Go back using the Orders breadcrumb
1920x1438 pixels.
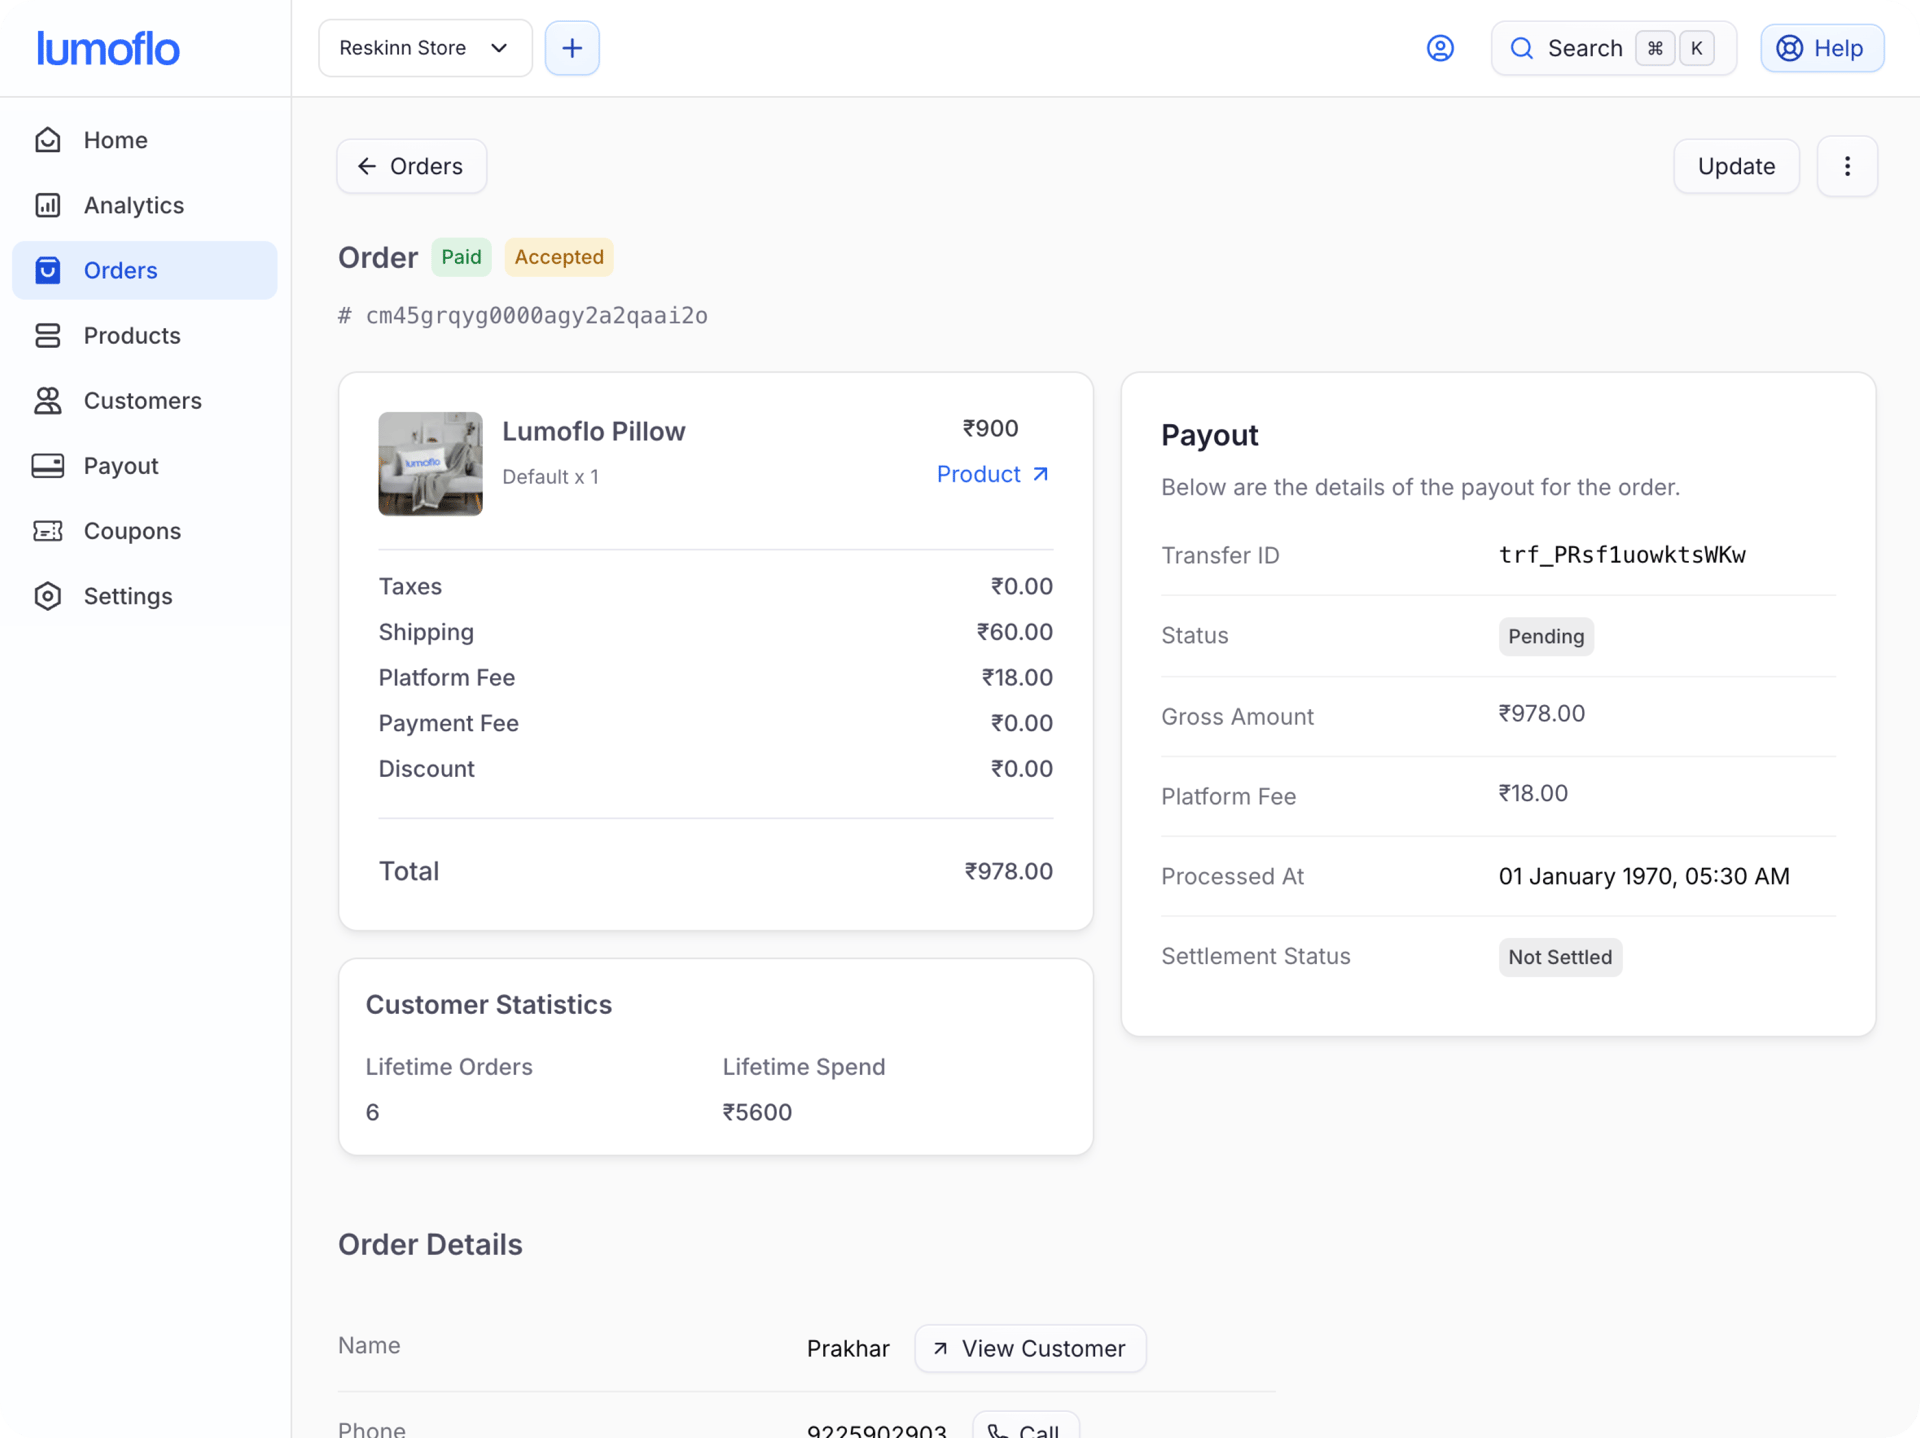coord(410,166)
